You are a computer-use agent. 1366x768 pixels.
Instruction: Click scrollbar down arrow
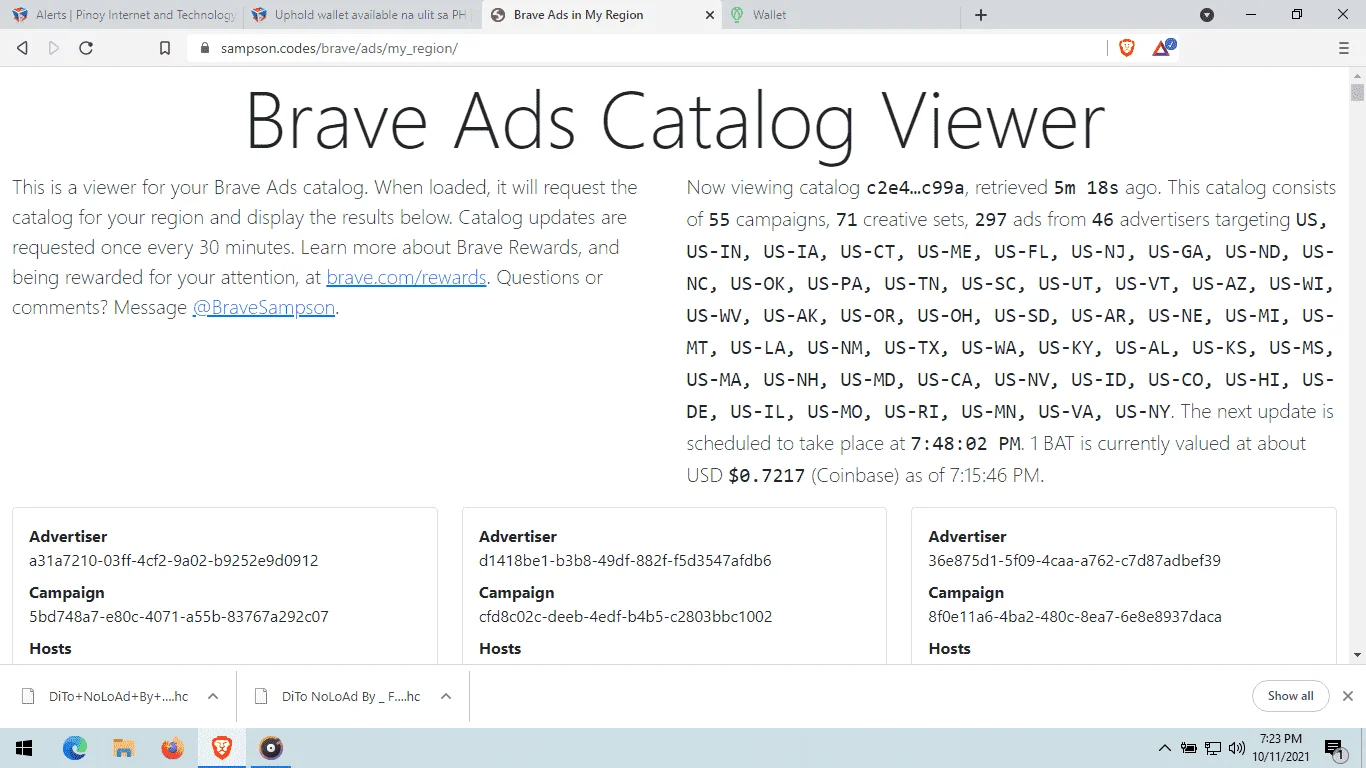click(1357, 656)
